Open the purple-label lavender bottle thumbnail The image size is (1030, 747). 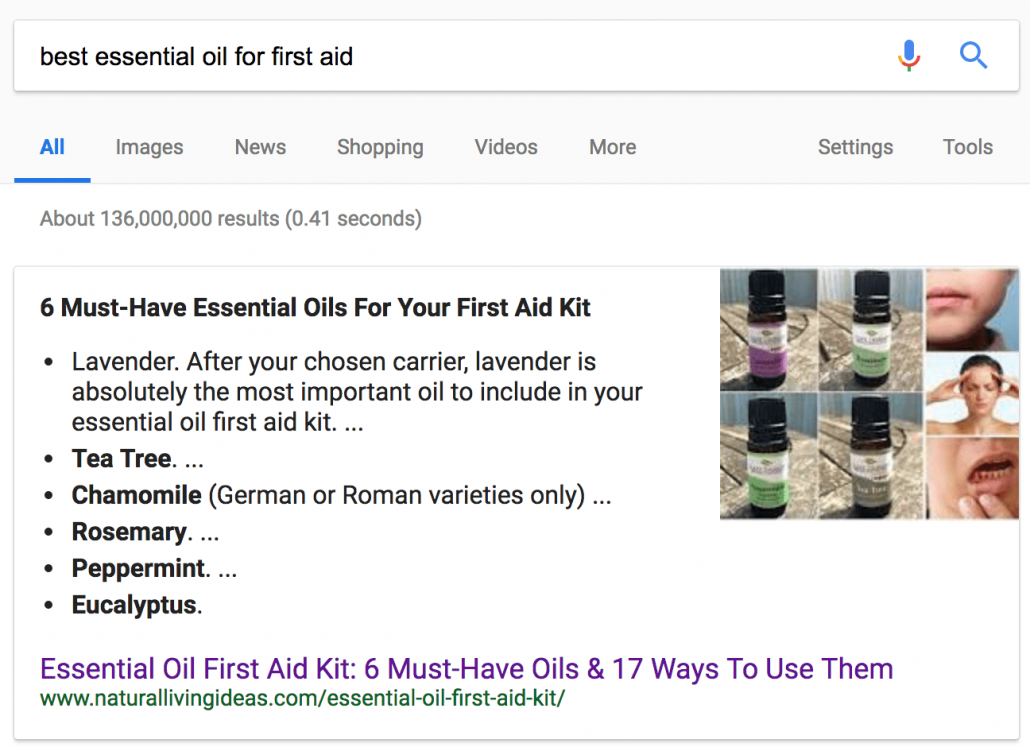tap(769, 330)
